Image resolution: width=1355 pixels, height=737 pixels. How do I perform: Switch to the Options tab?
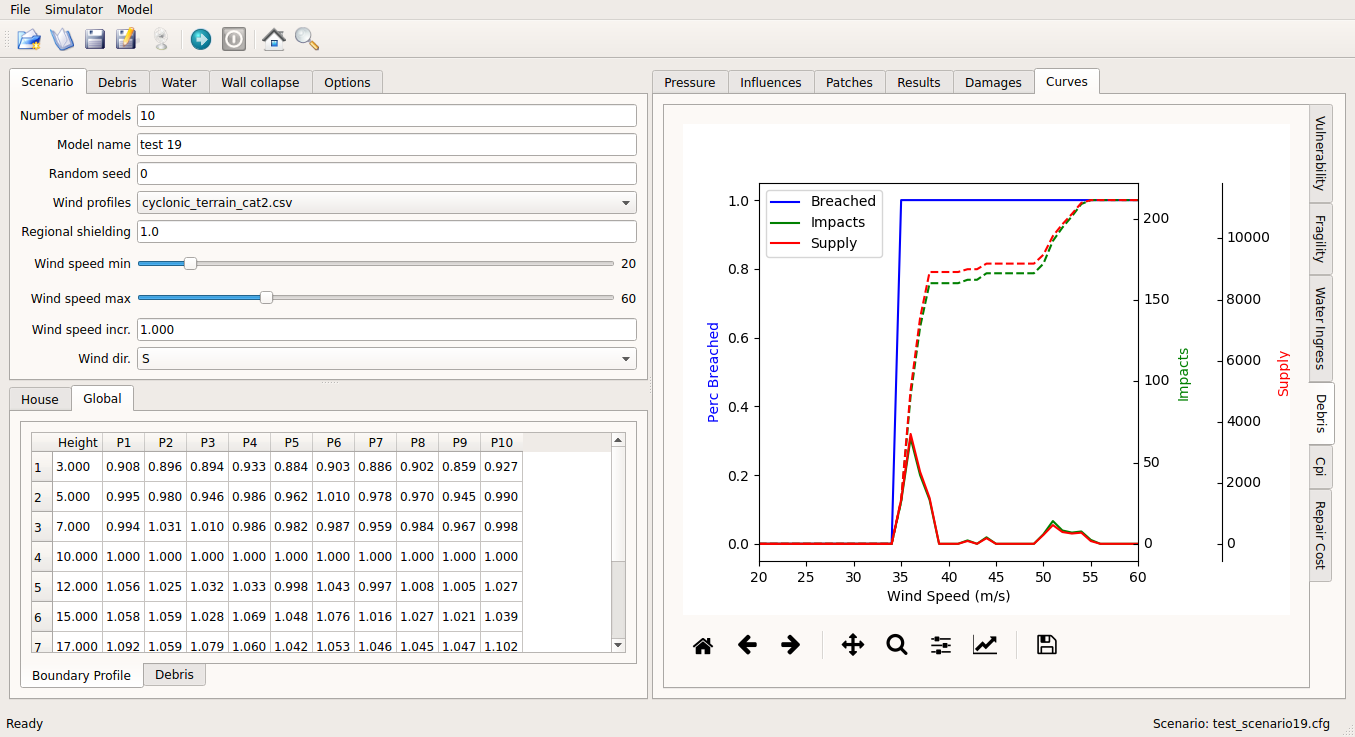(x=347, y=82)
